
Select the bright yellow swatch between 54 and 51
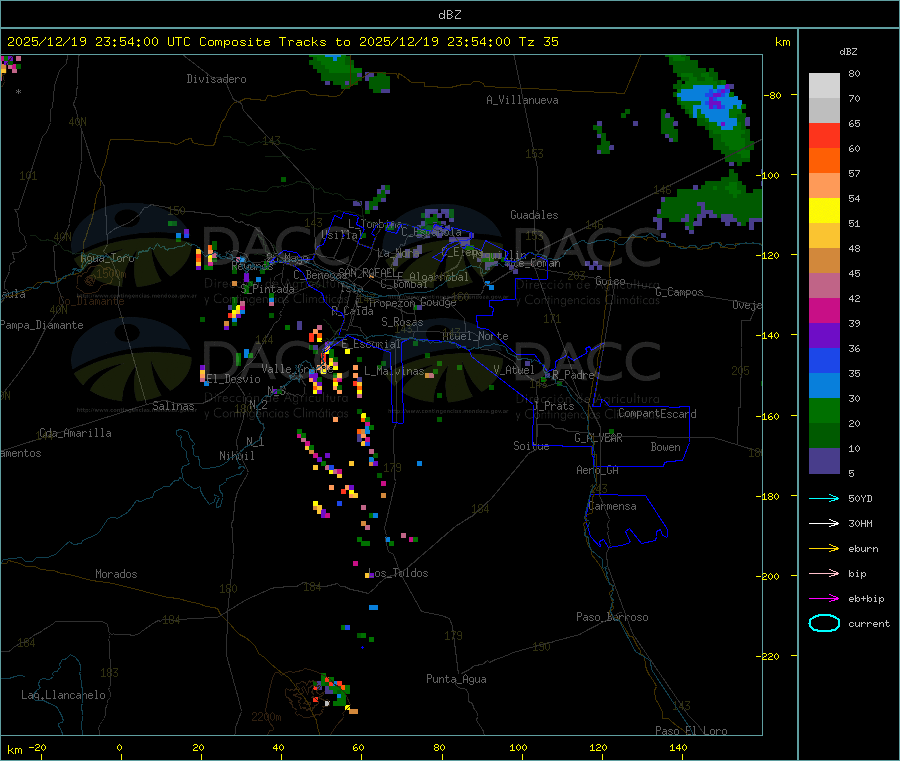click(x=824, y=211)
